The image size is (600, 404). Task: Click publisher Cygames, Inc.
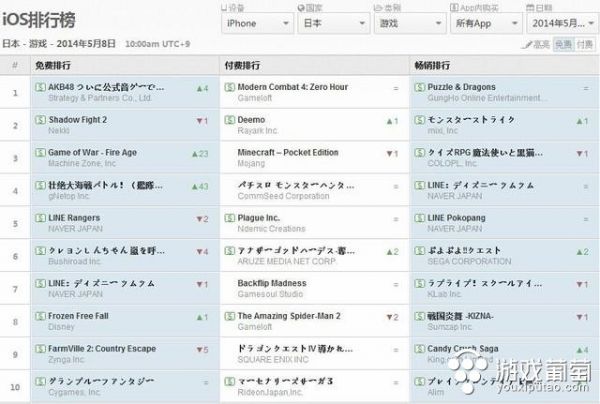74,393
